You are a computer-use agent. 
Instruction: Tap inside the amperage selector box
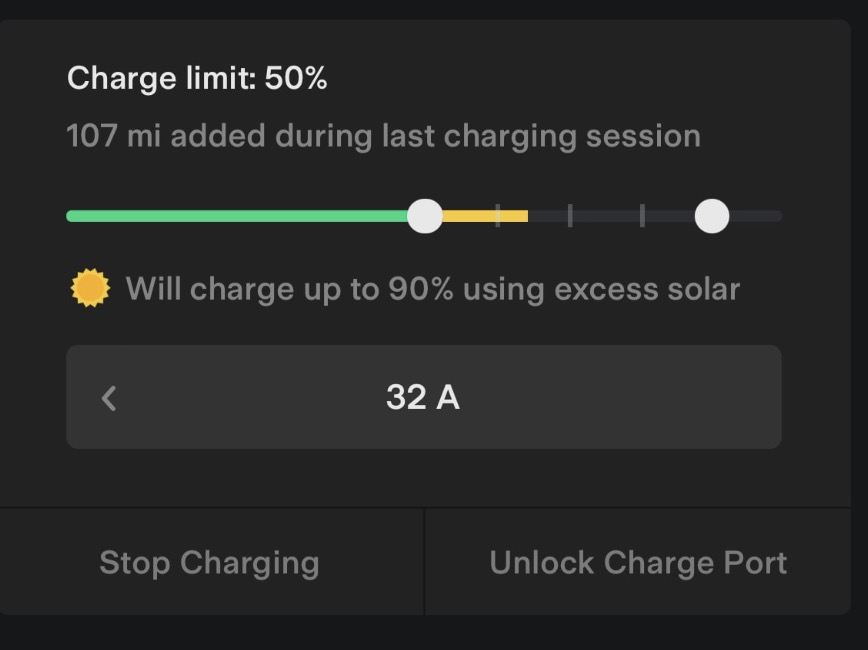(x=424, y=397)
